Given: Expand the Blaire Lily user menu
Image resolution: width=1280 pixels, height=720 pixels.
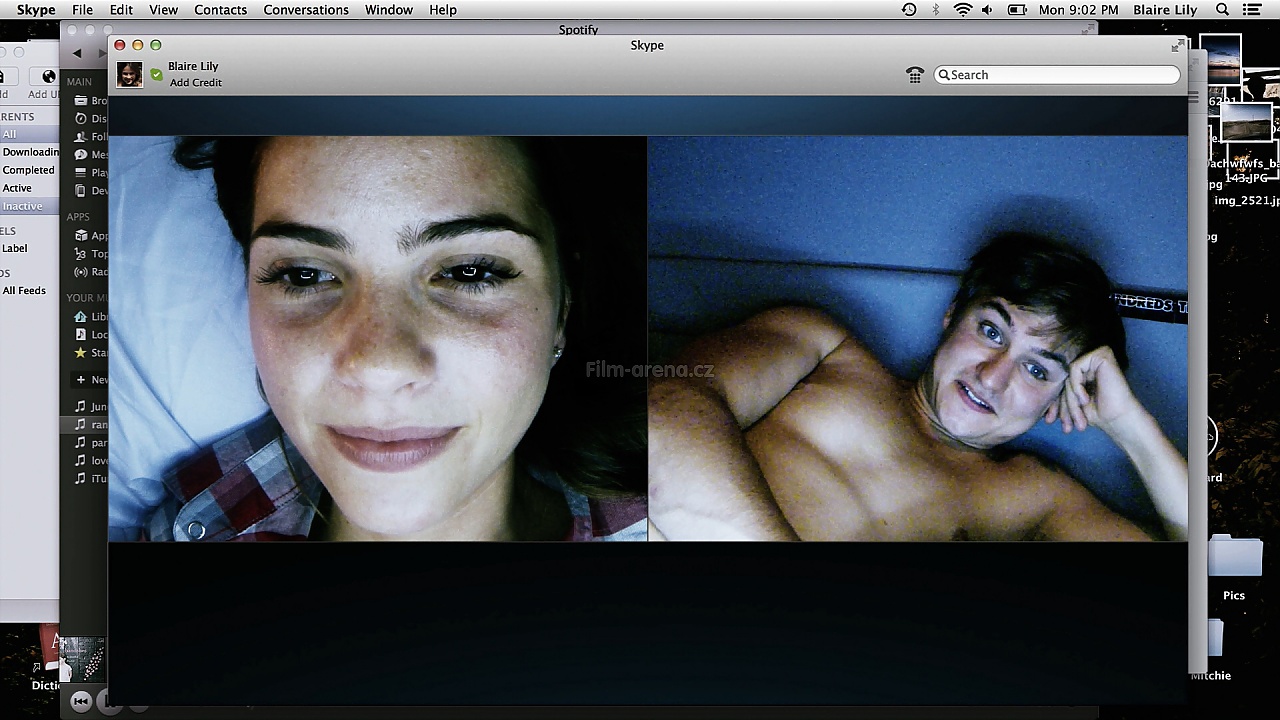Looking at the screenshot, I should click(x=1164, y=10).
